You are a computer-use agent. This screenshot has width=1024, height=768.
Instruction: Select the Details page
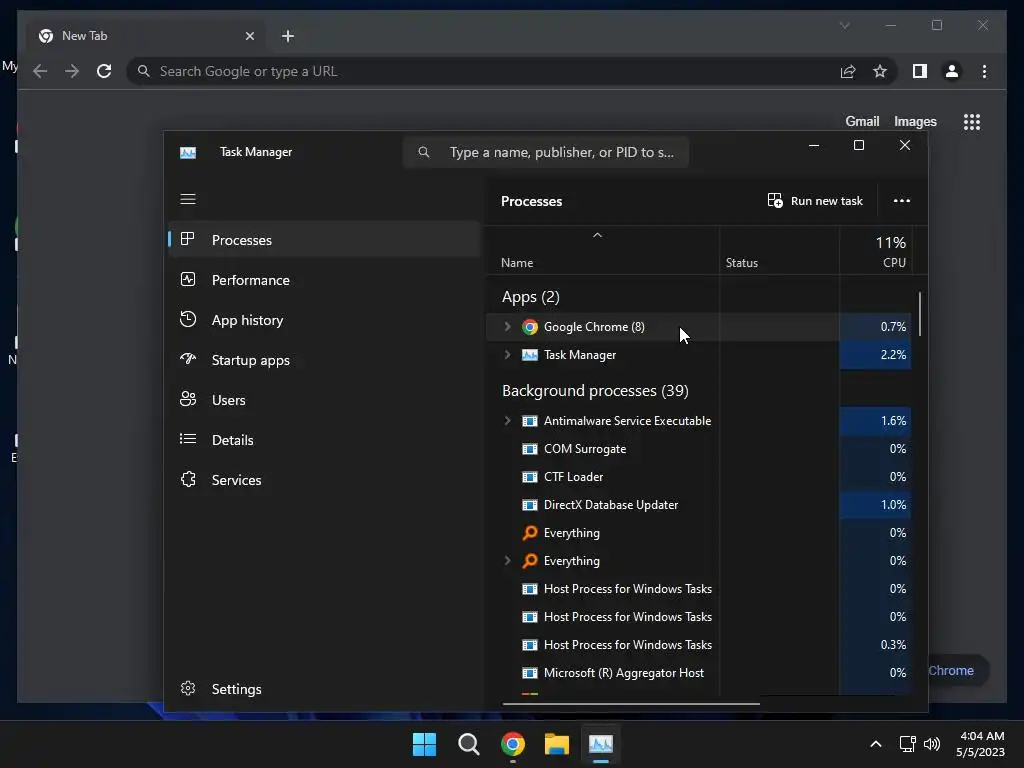pos(325,440)
